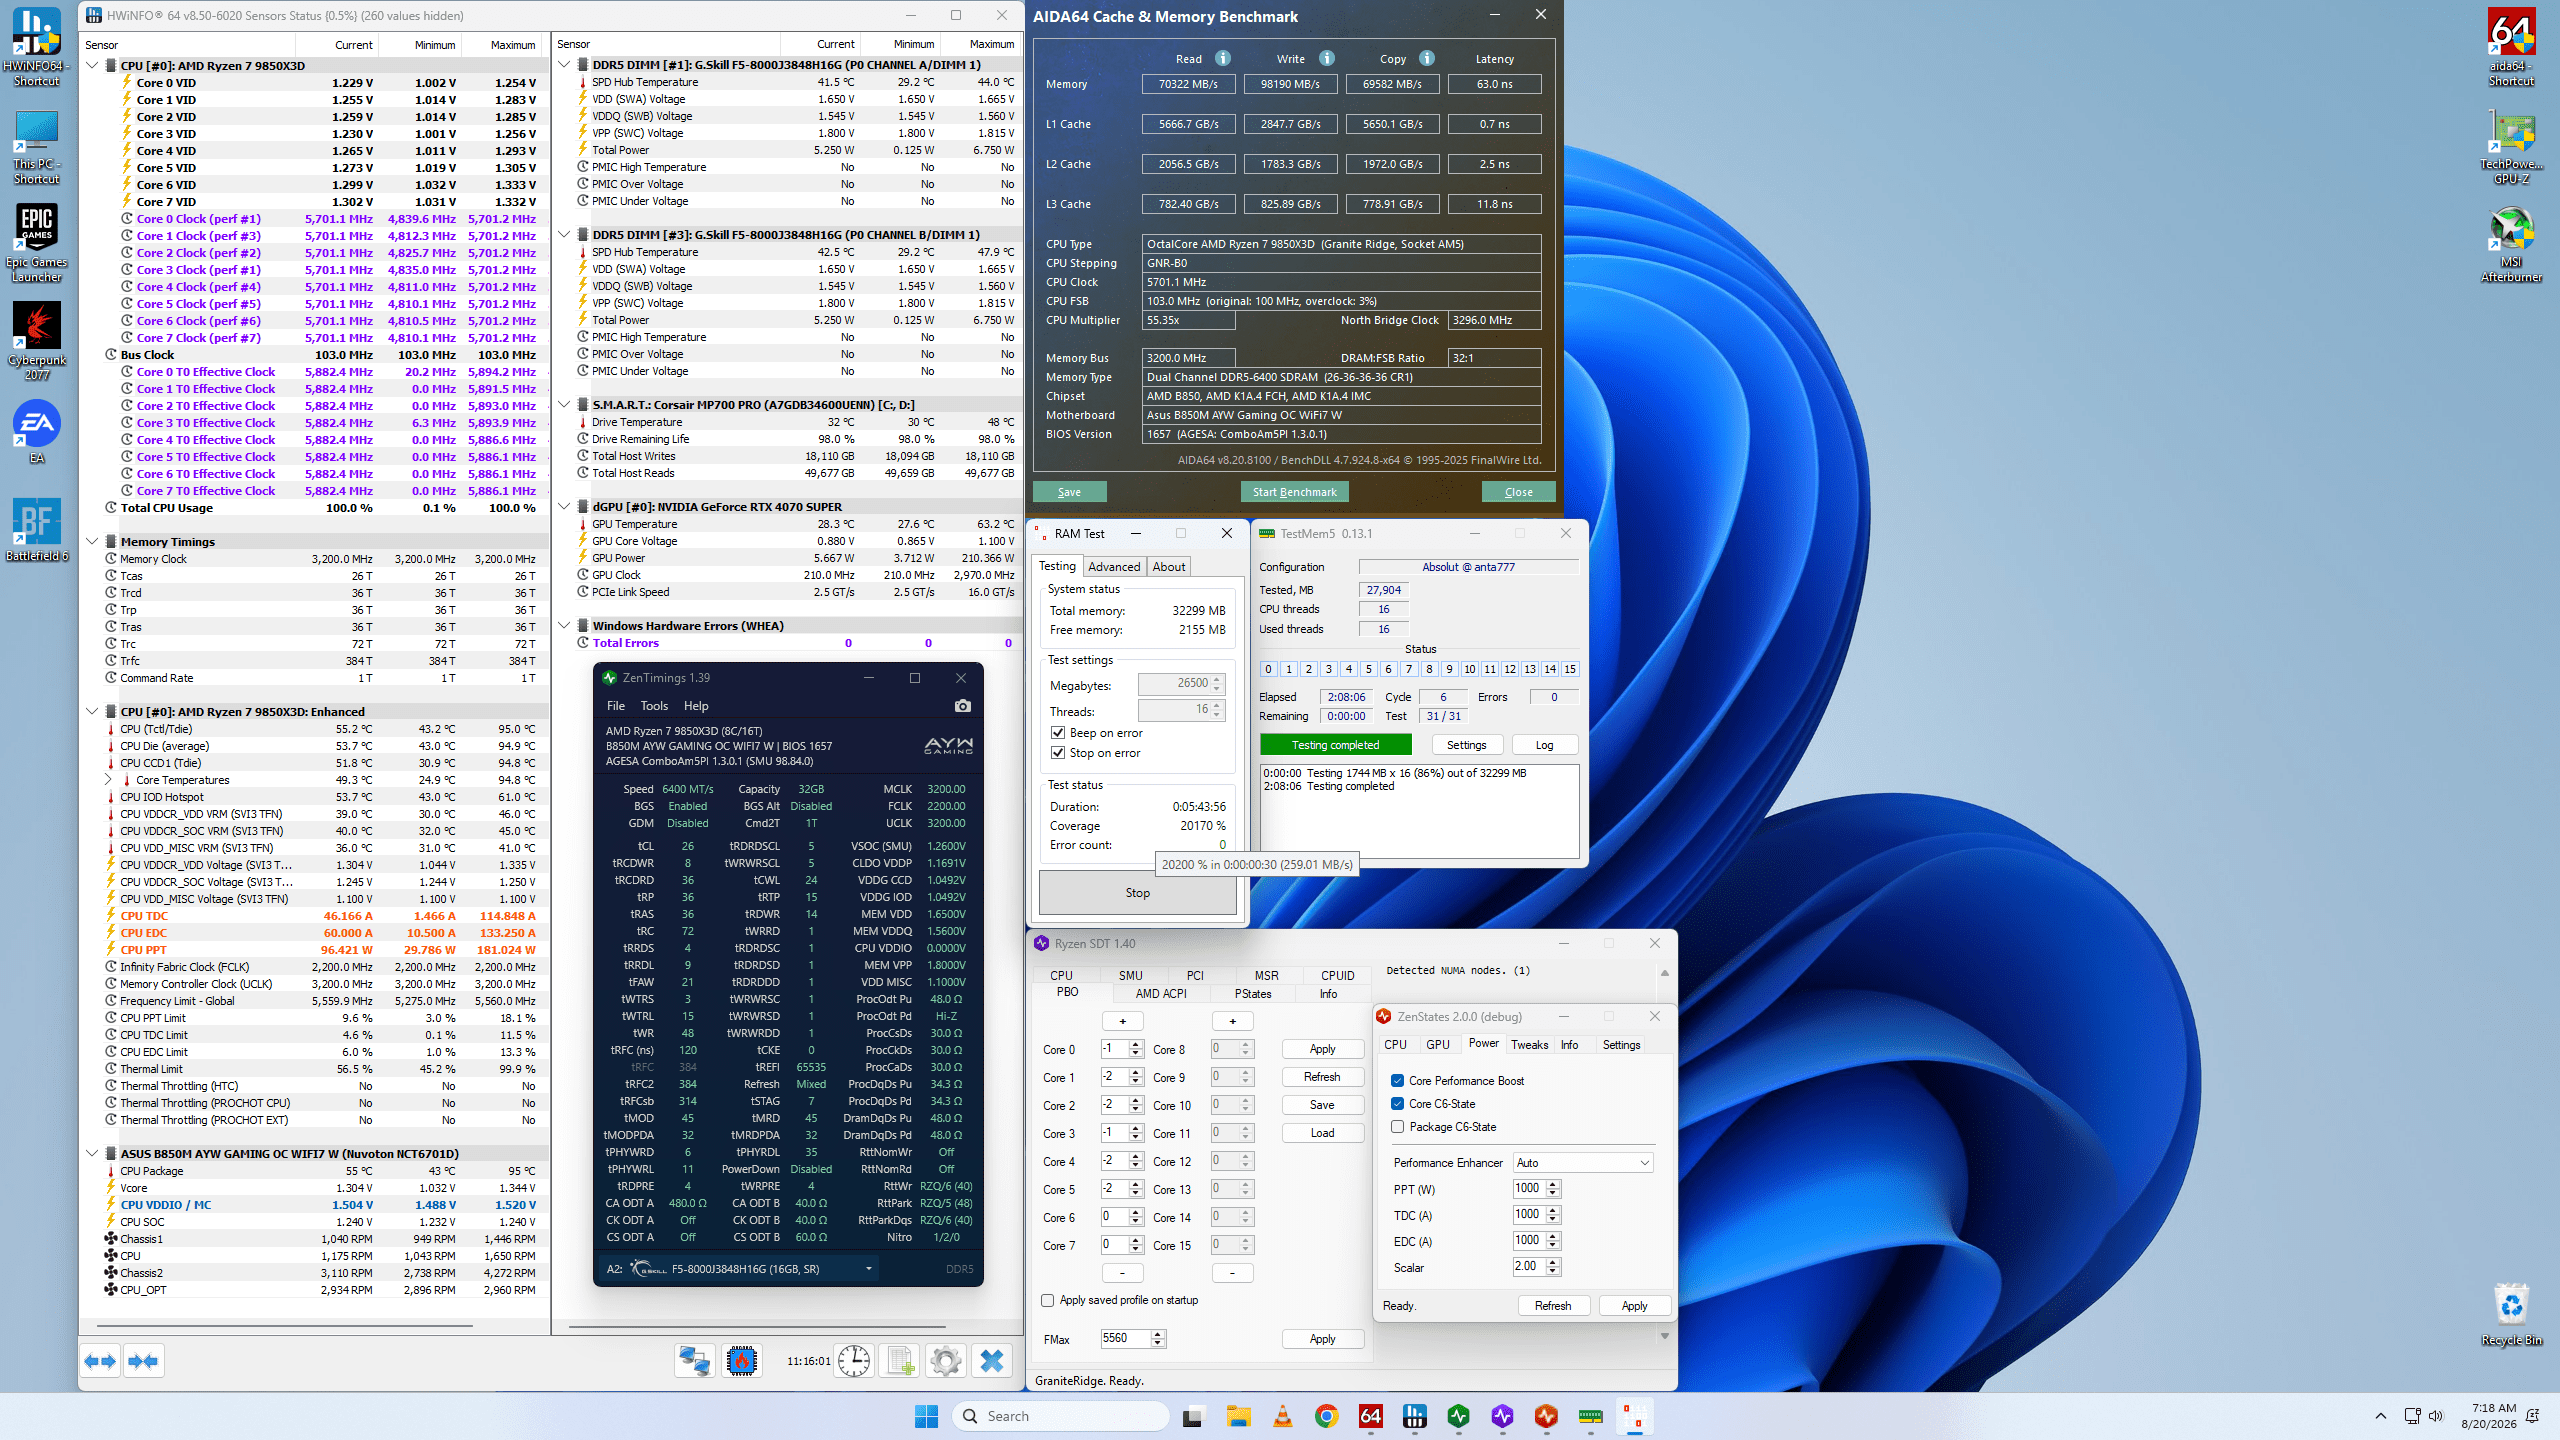Open VLC from the taskbar
This screenshot has width=2560, height=1440.
click(1282, 1416)
